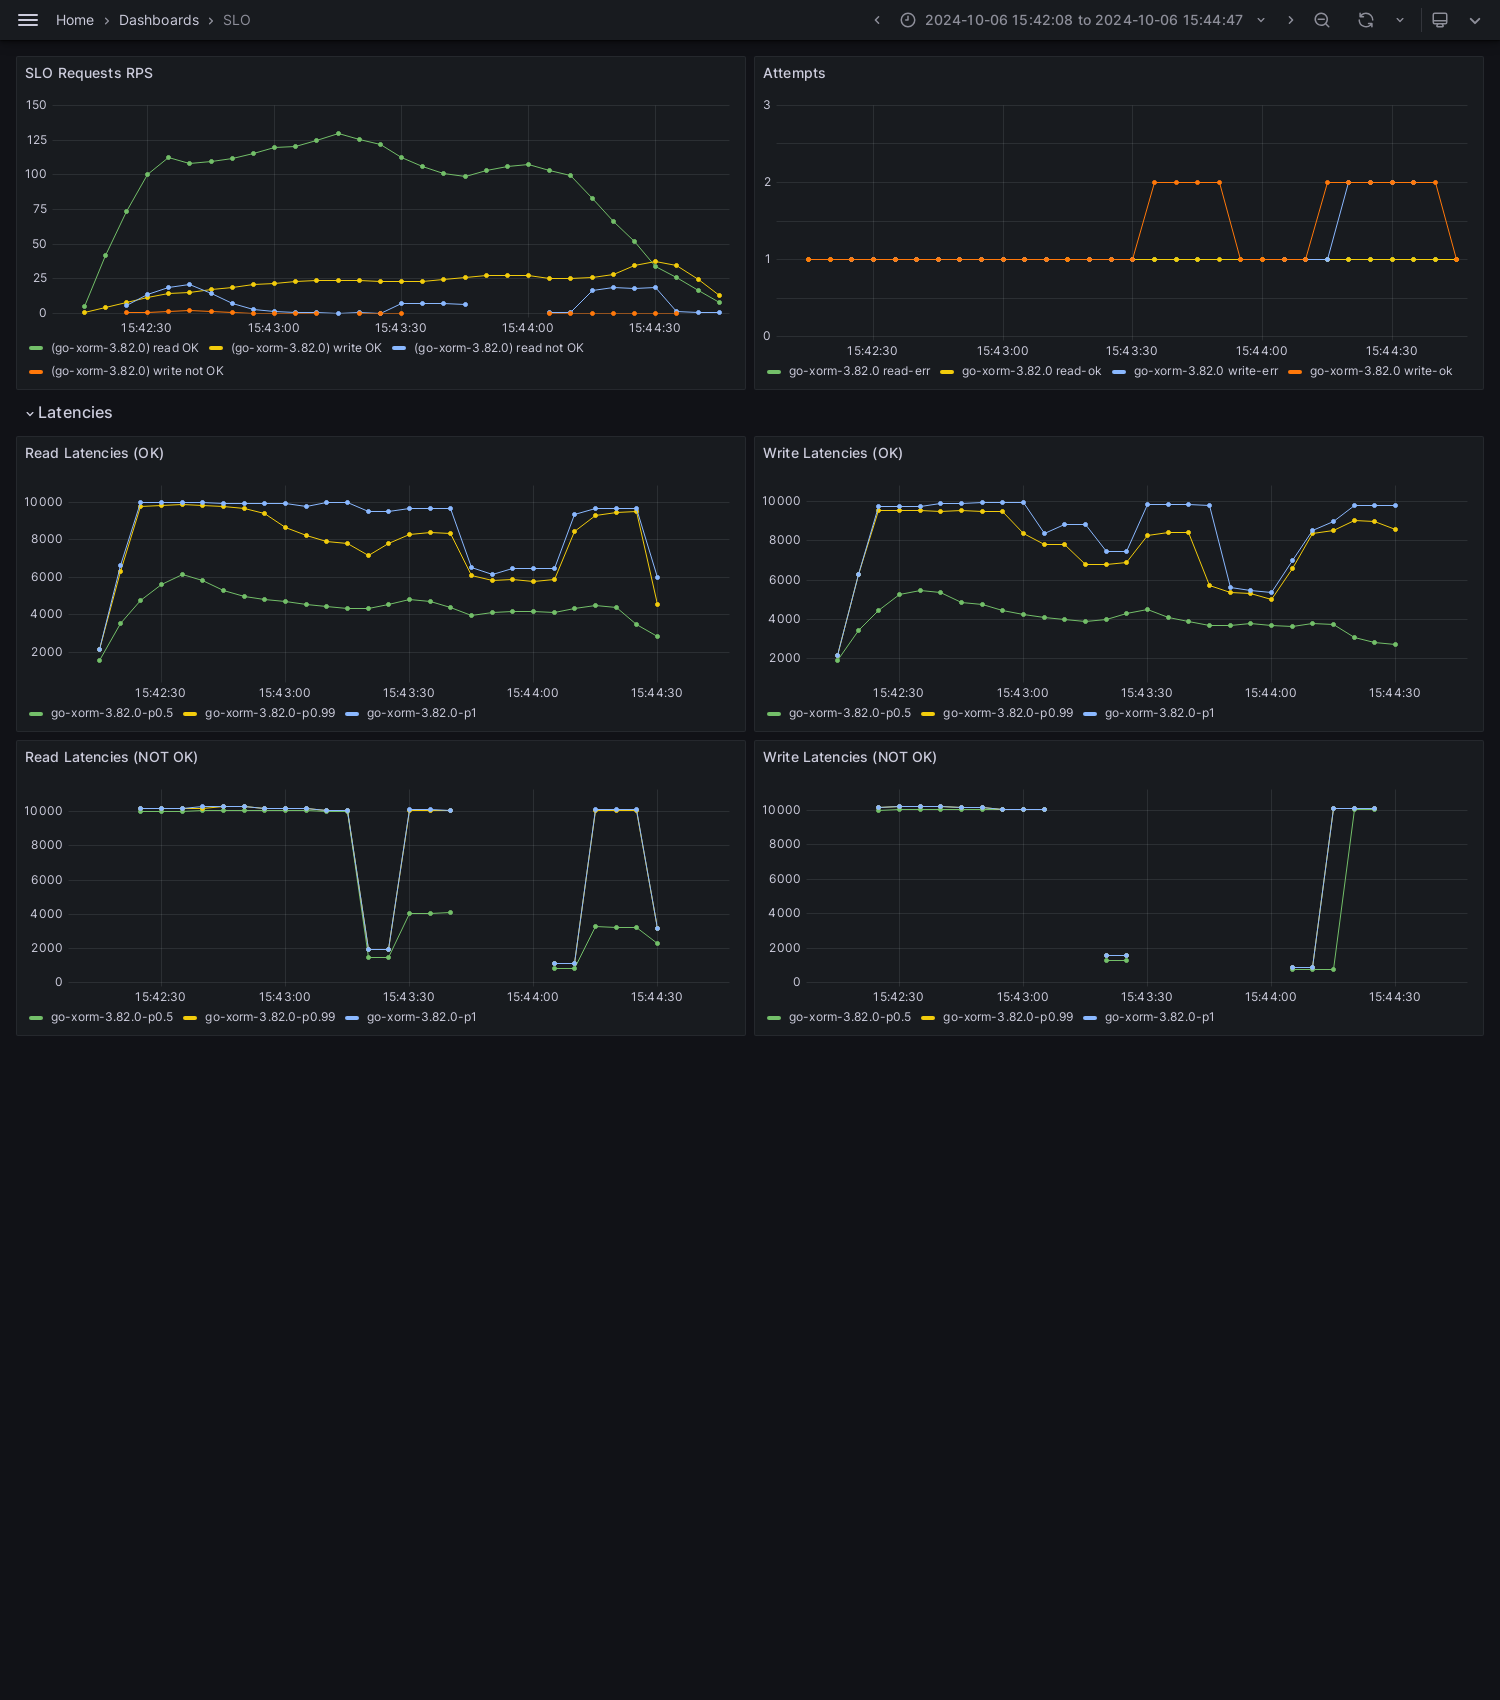Toggle p1 series in Read Latencies (NOT OK)
Screen dimensions: 1500x1700
(x=422, y=1017)
